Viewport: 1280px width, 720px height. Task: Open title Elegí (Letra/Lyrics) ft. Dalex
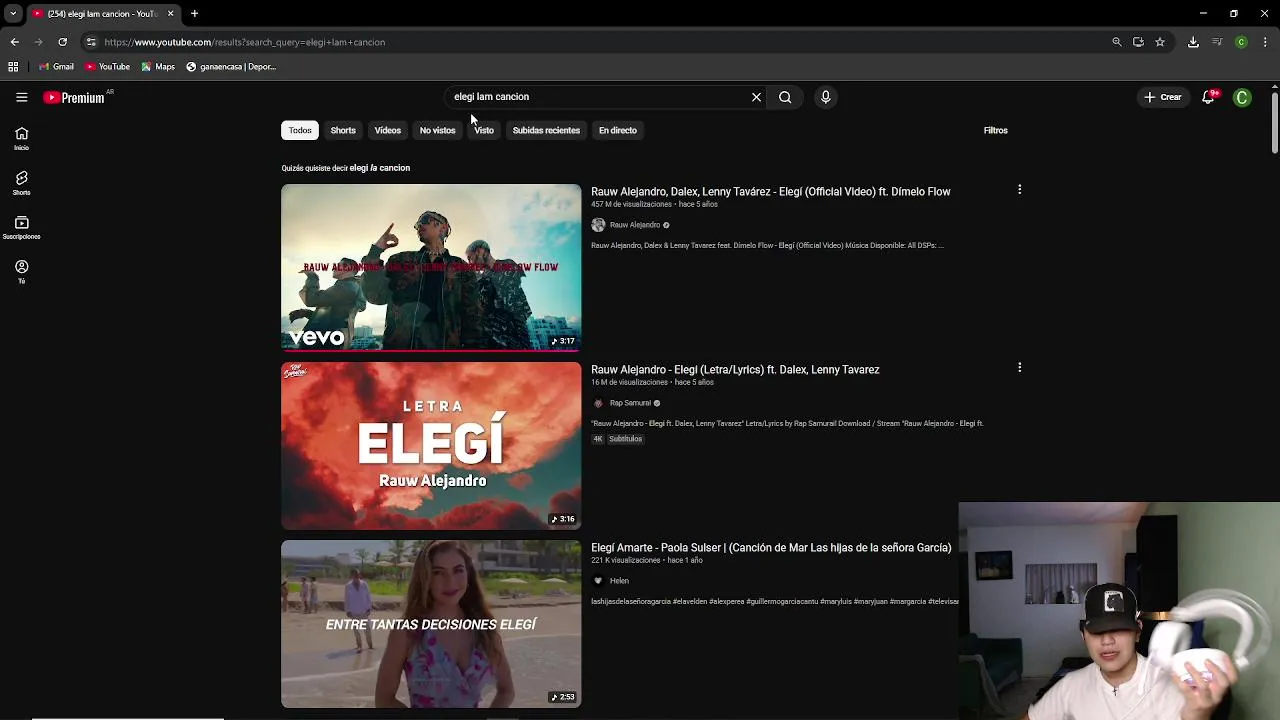(735, 369)
